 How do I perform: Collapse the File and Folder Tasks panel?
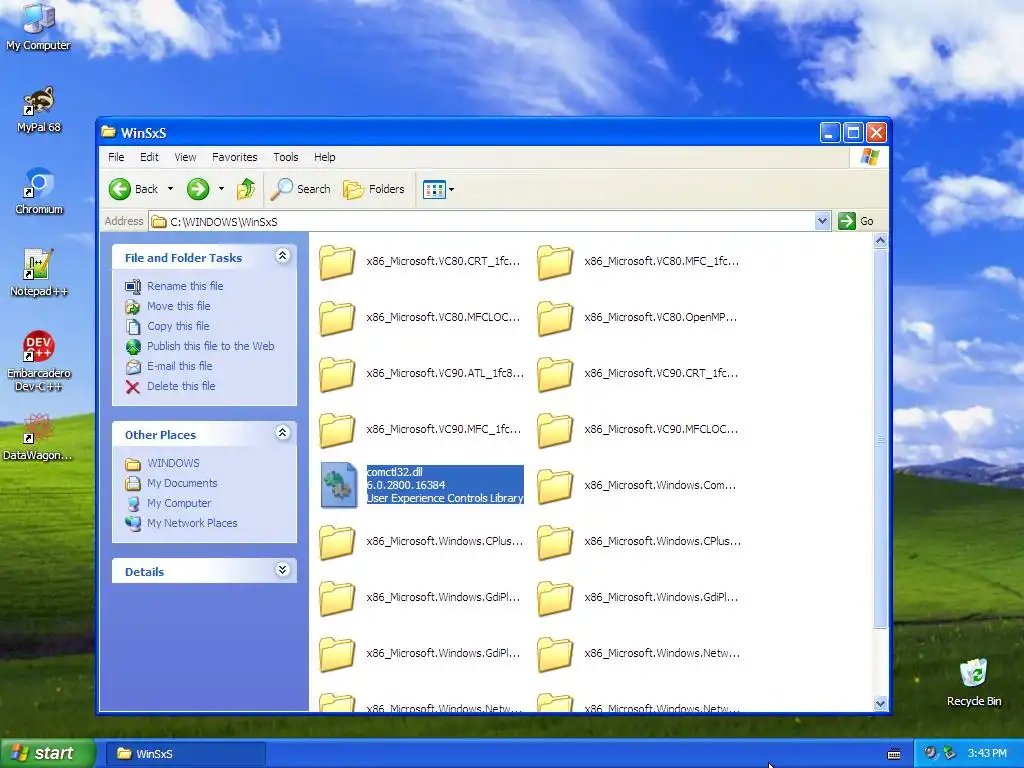(282, 256)
